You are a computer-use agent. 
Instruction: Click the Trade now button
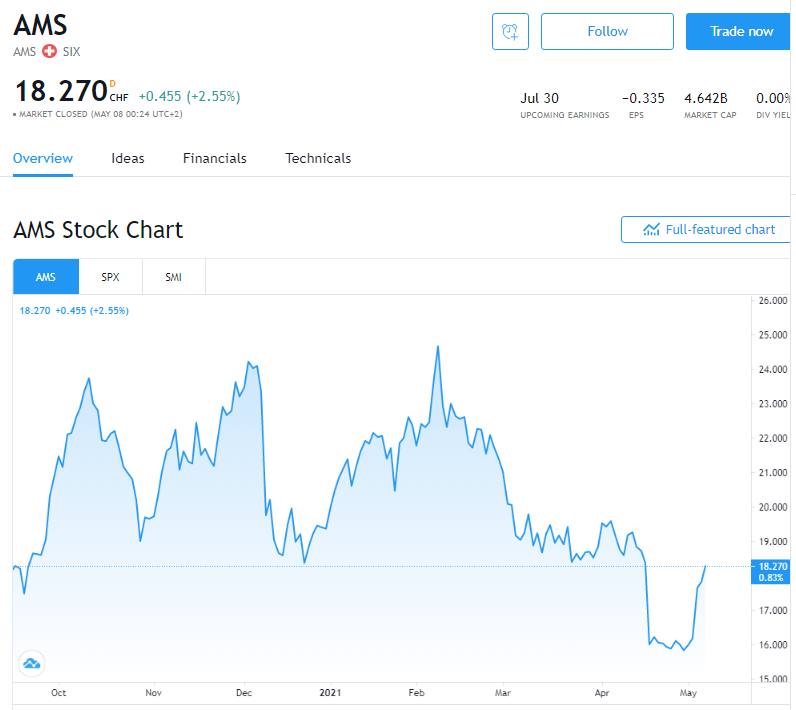point(740,31)
